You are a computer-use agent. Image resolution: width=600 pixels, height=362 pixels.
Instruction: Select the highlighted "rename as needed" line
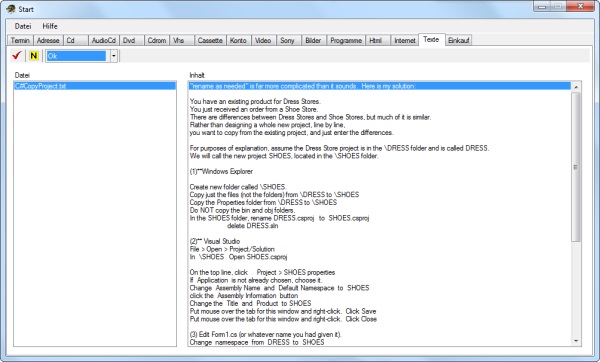[380, 86]
